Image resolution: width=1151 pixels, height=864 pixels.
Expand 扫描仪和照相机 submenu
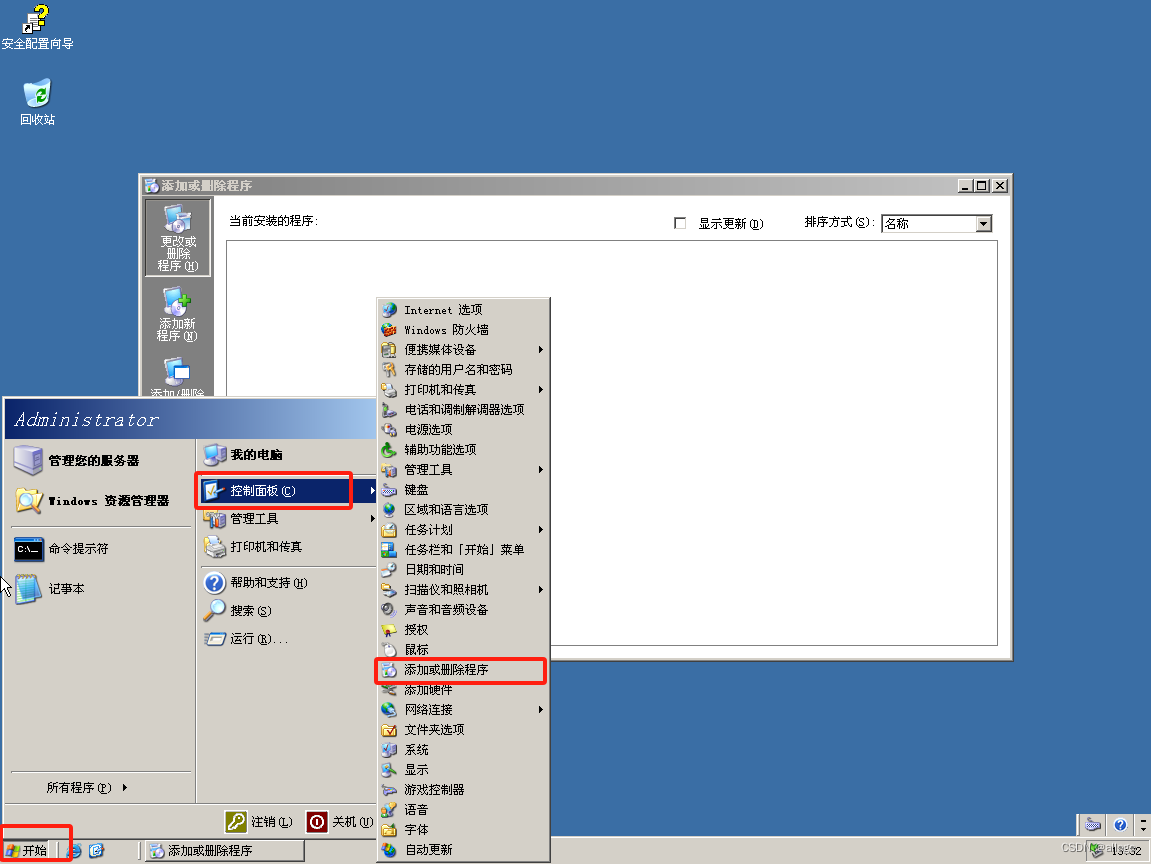point(463,589)
